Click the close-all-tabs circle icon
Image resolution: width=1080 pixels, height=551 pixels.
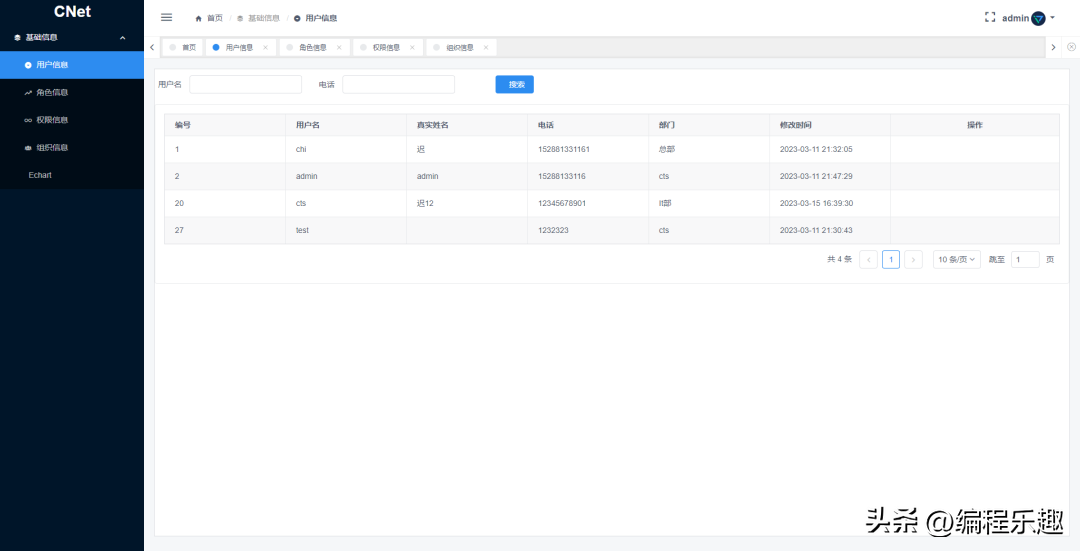tap(1071, 47)
